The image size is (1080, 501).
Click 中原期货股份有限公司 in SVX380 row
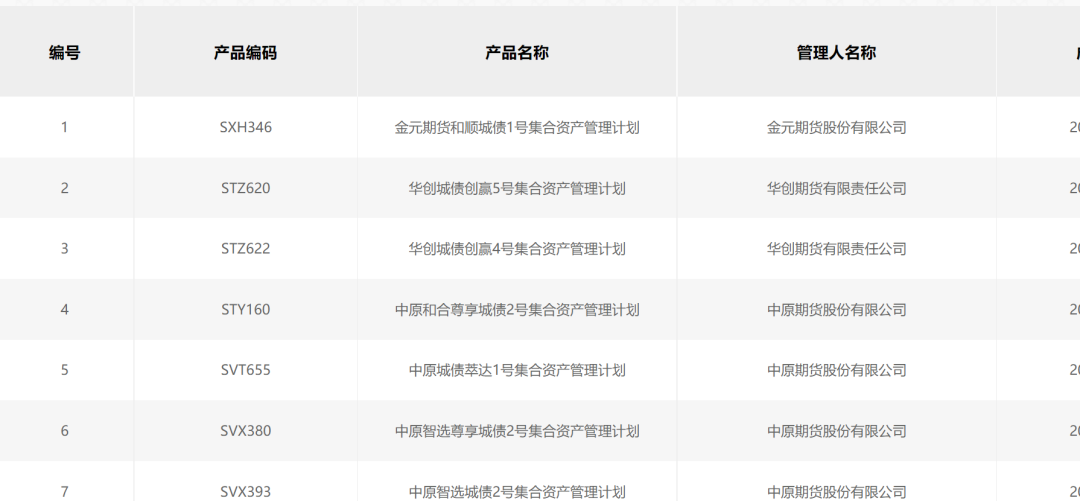(x=836, y=431)
